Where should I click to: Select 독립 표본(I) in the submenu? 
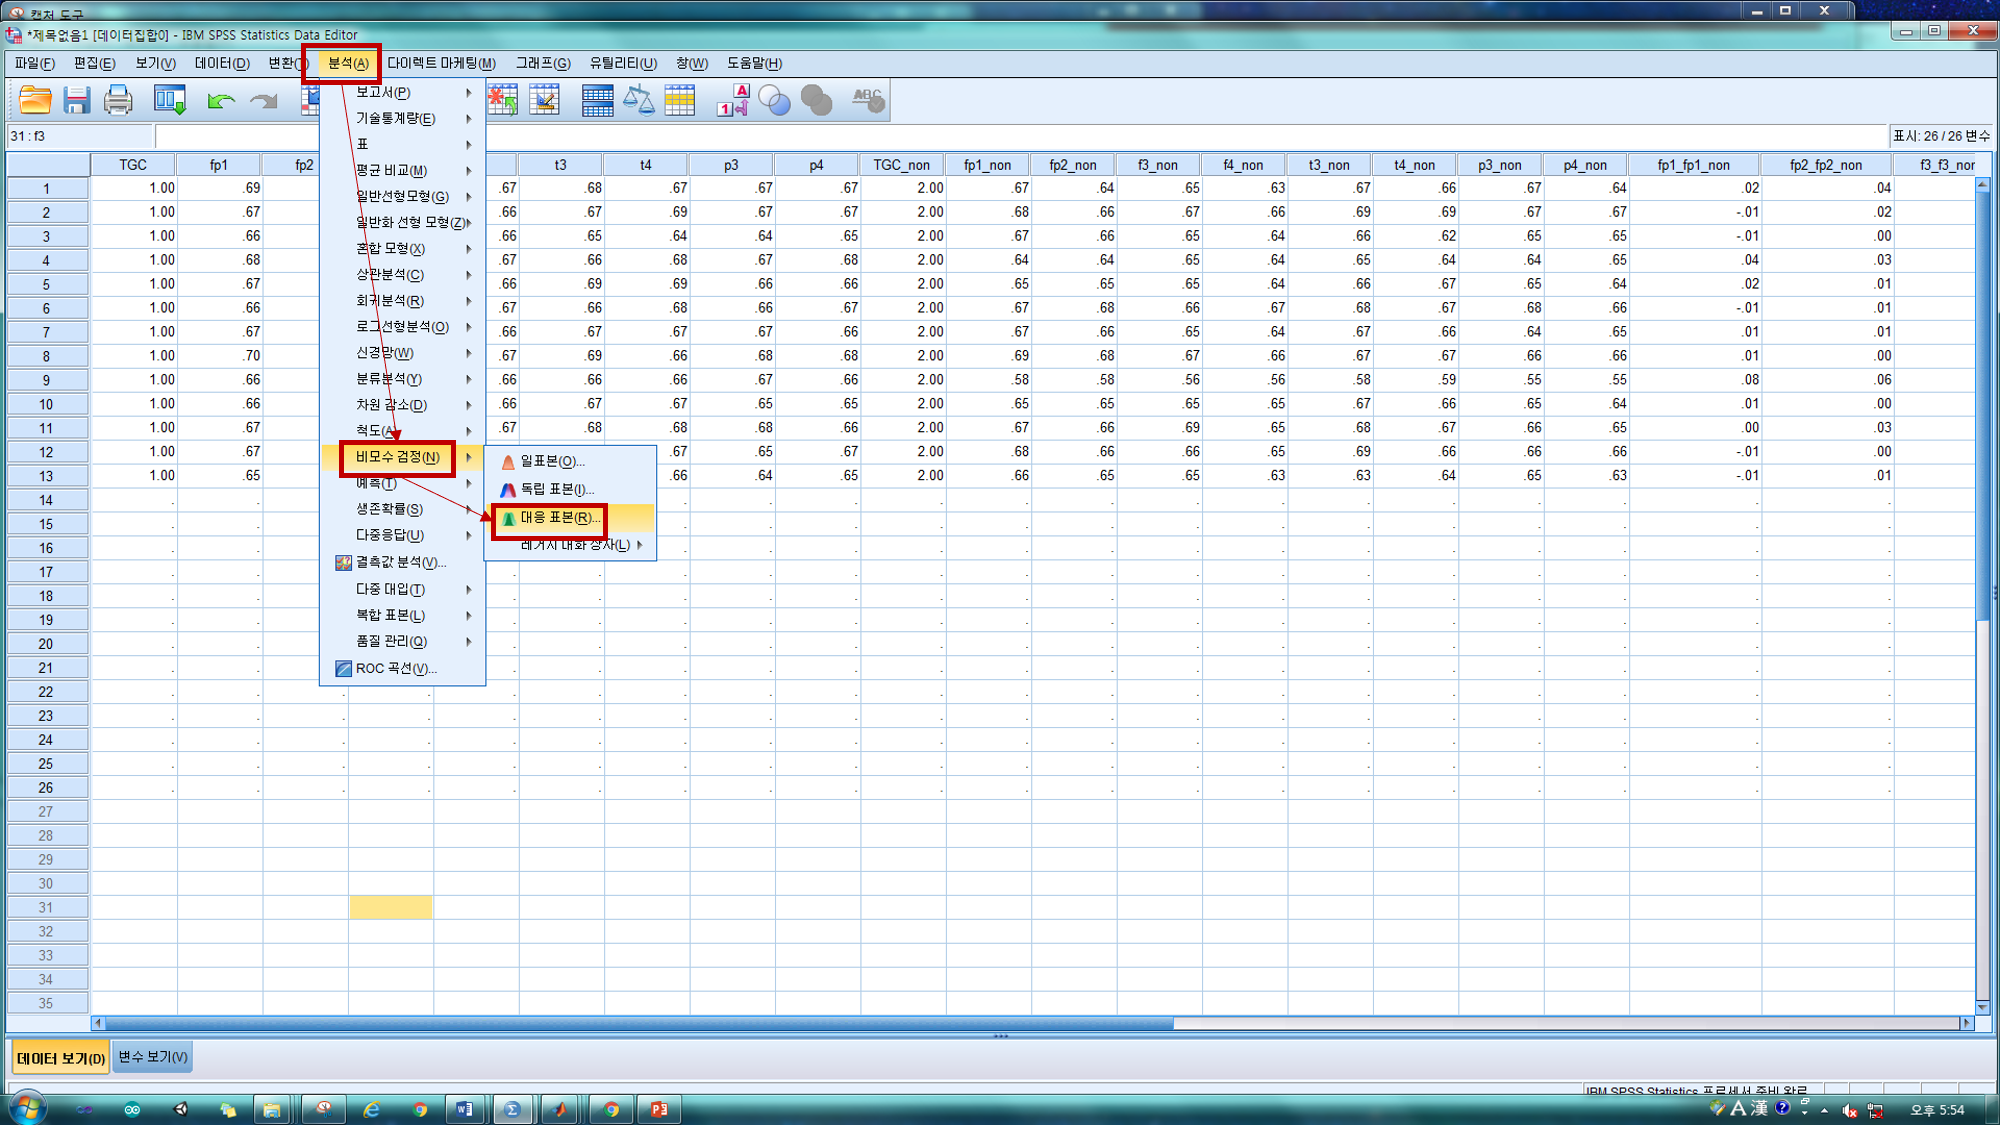pos(556,489)
